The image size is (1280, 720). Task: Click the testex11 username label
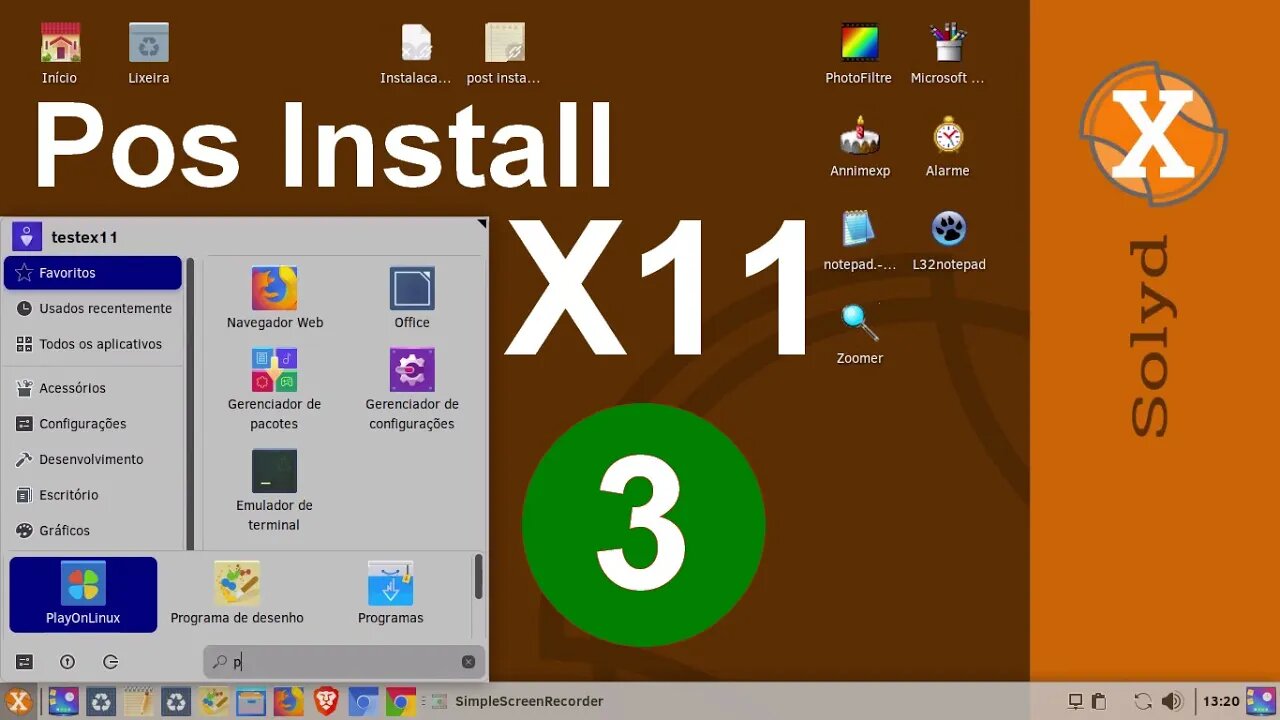(84, 237)
